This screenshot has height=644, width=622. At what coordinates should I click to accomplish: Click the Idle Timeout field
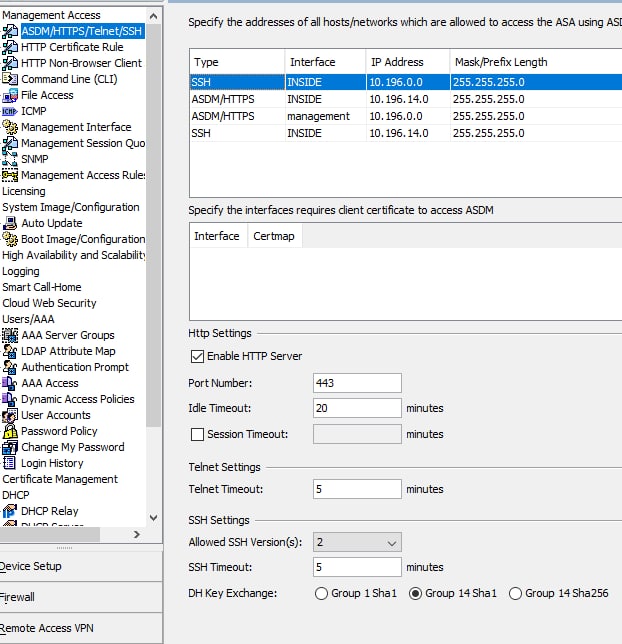point(357,408)
